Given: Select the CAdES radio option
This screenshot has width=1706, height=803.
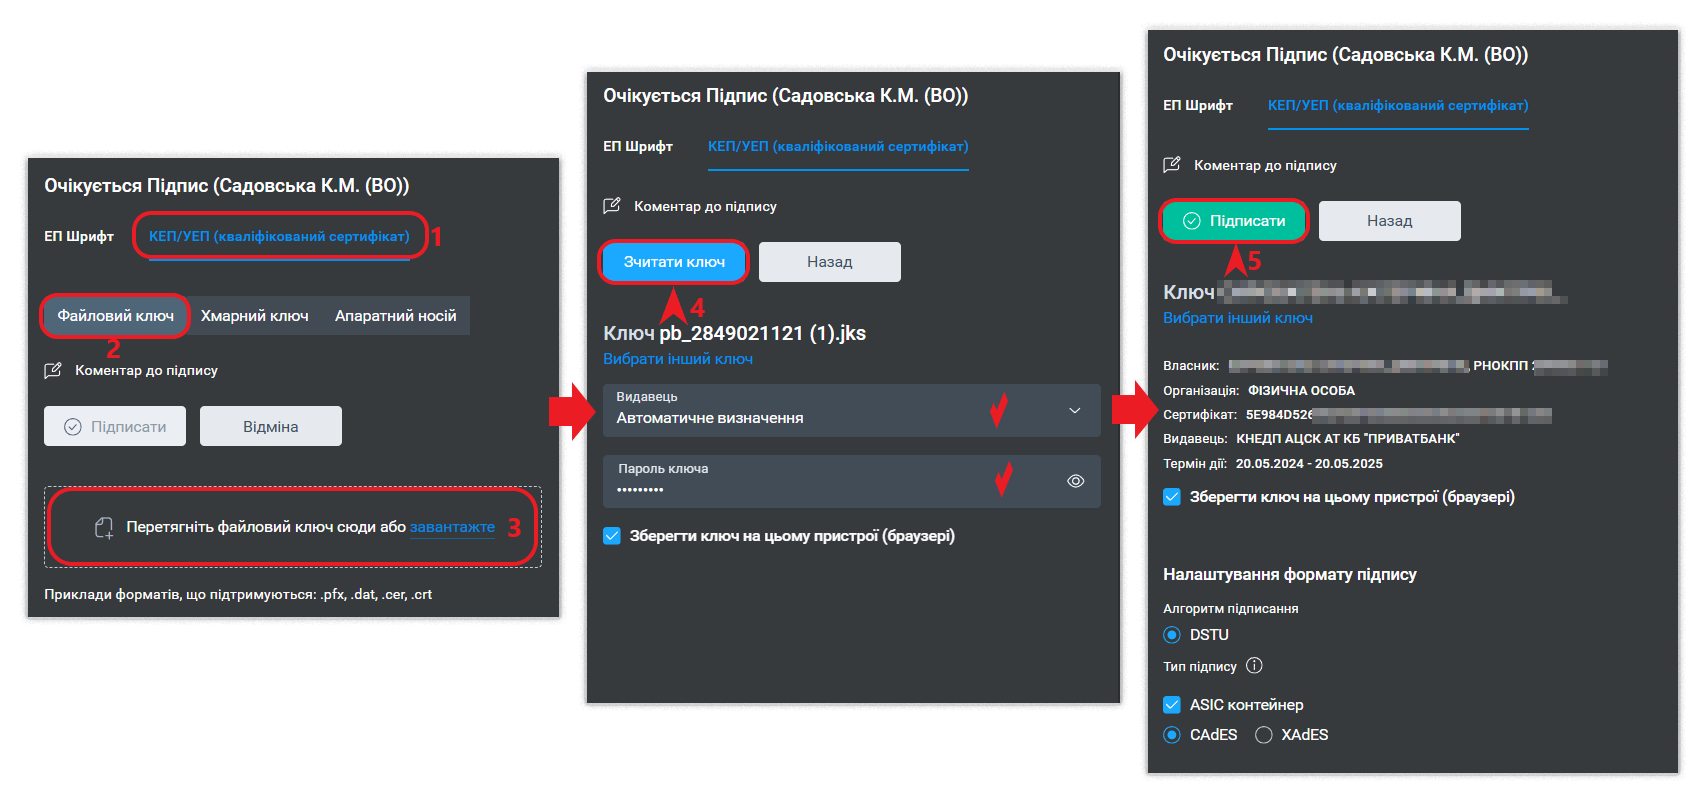Looking at the screenshot, I should click(x=1172, y=735).
